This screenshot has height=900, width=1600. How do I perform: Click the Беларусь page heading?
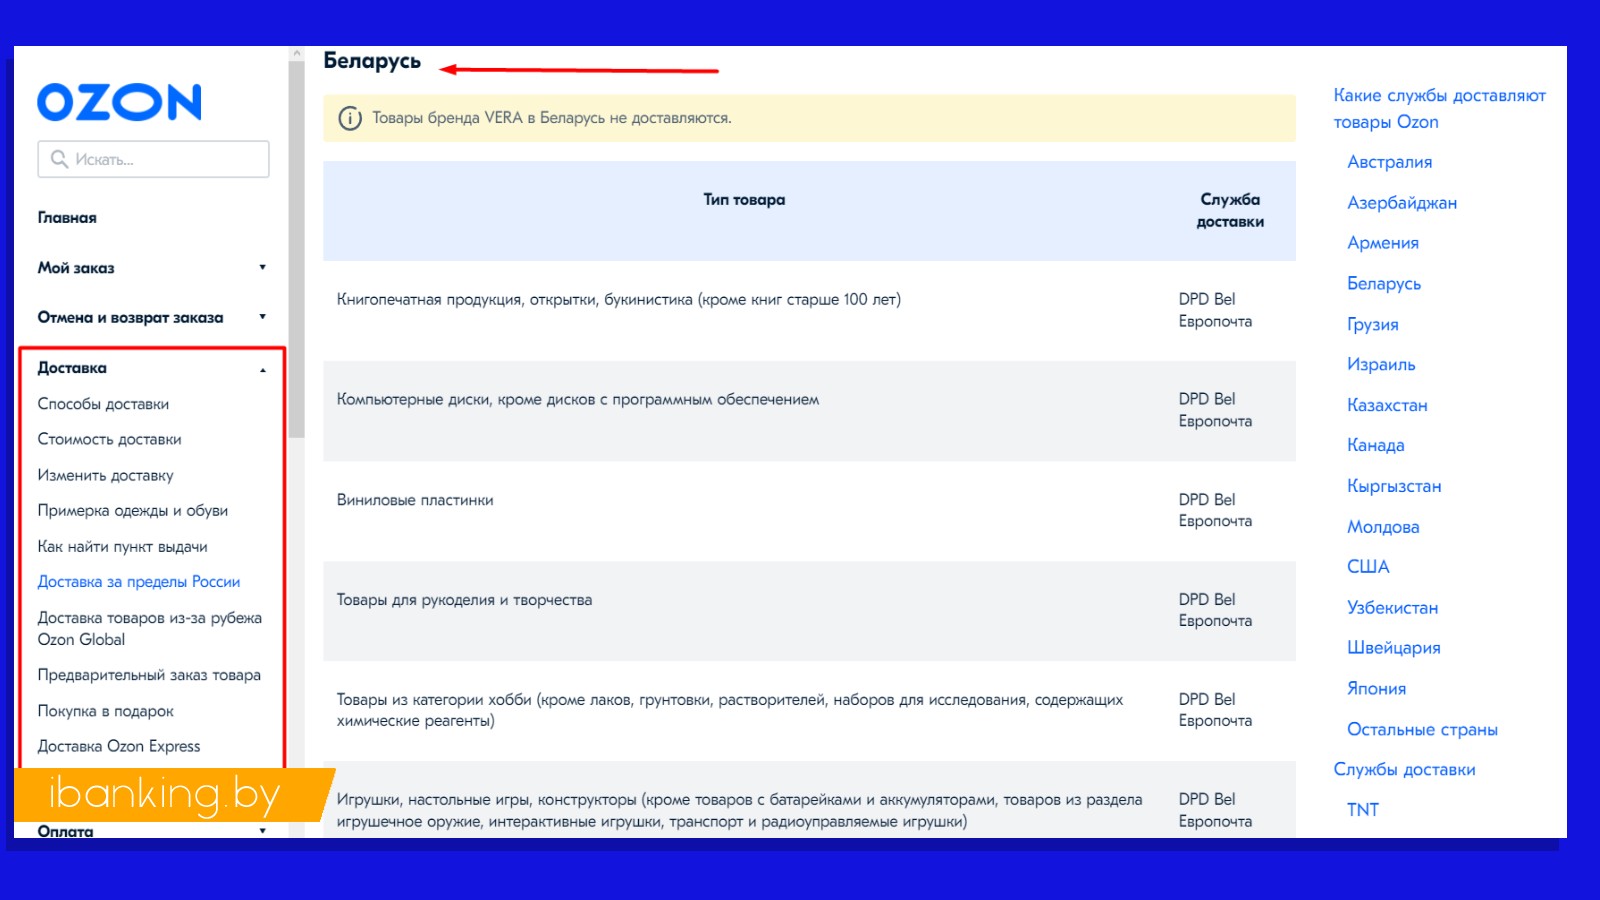(x=372, y=61)
